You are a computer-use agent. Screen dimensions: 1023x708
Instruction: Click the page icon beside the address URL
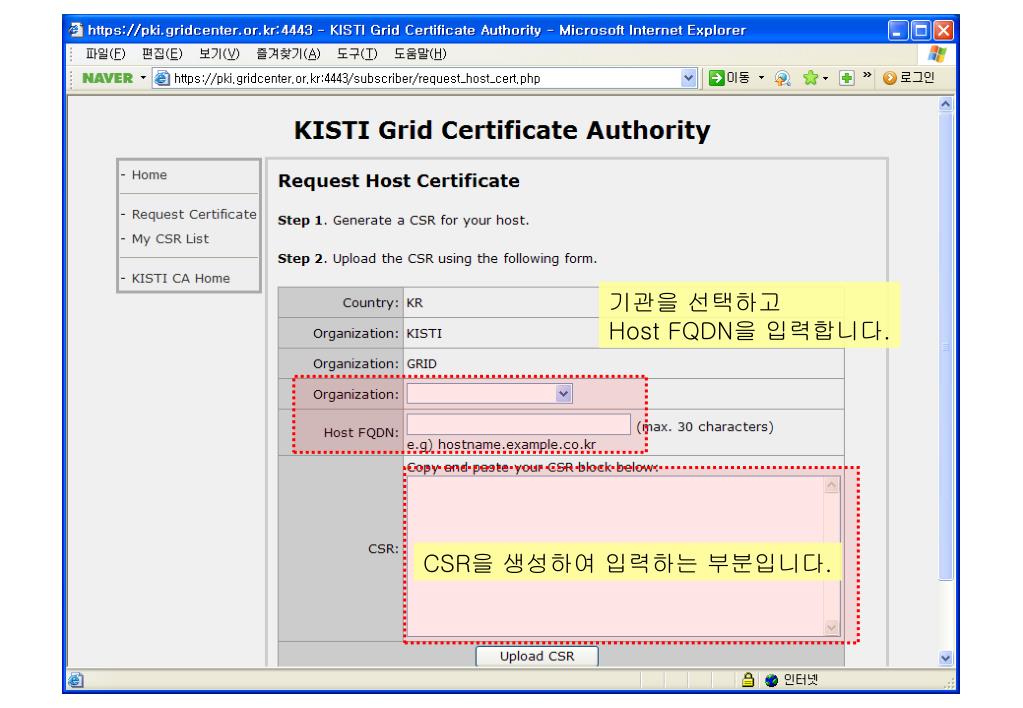point(162,78)
